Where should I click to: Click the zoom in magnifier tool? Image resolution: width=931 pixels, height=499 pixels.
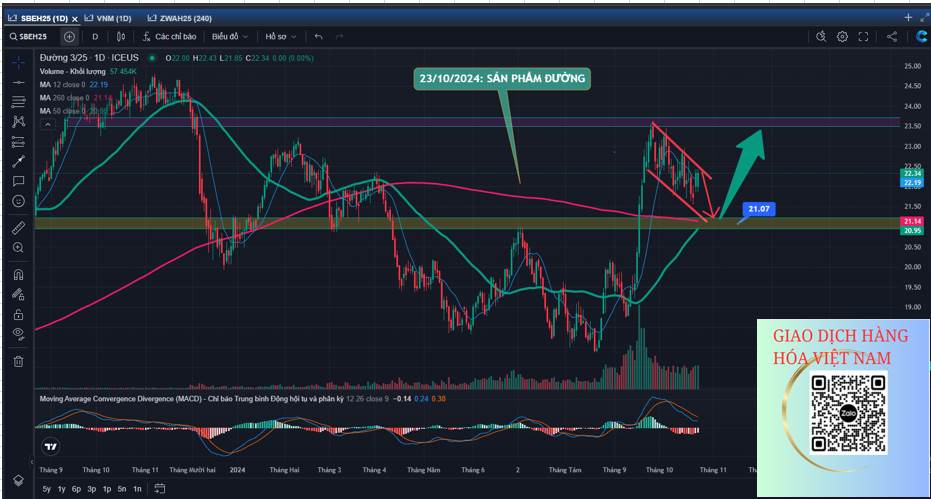pyautogui.click(x=18, y=247)
